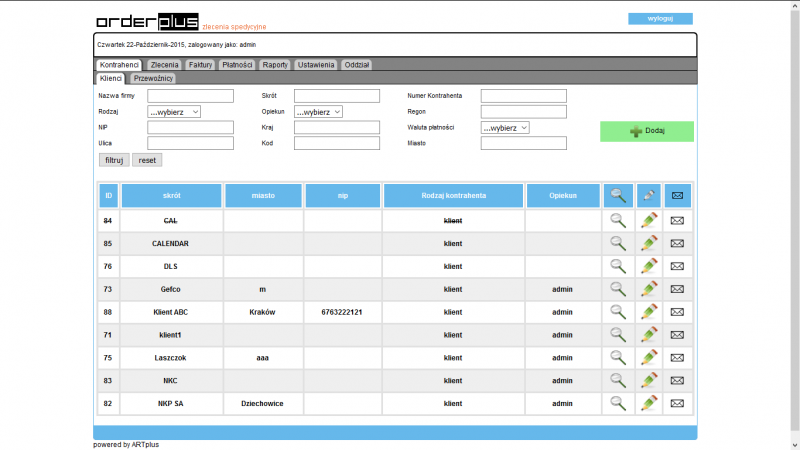Screen dimensions: 800x450
Task: Focus the Ulica input field
Action: (x=190, y=143)
